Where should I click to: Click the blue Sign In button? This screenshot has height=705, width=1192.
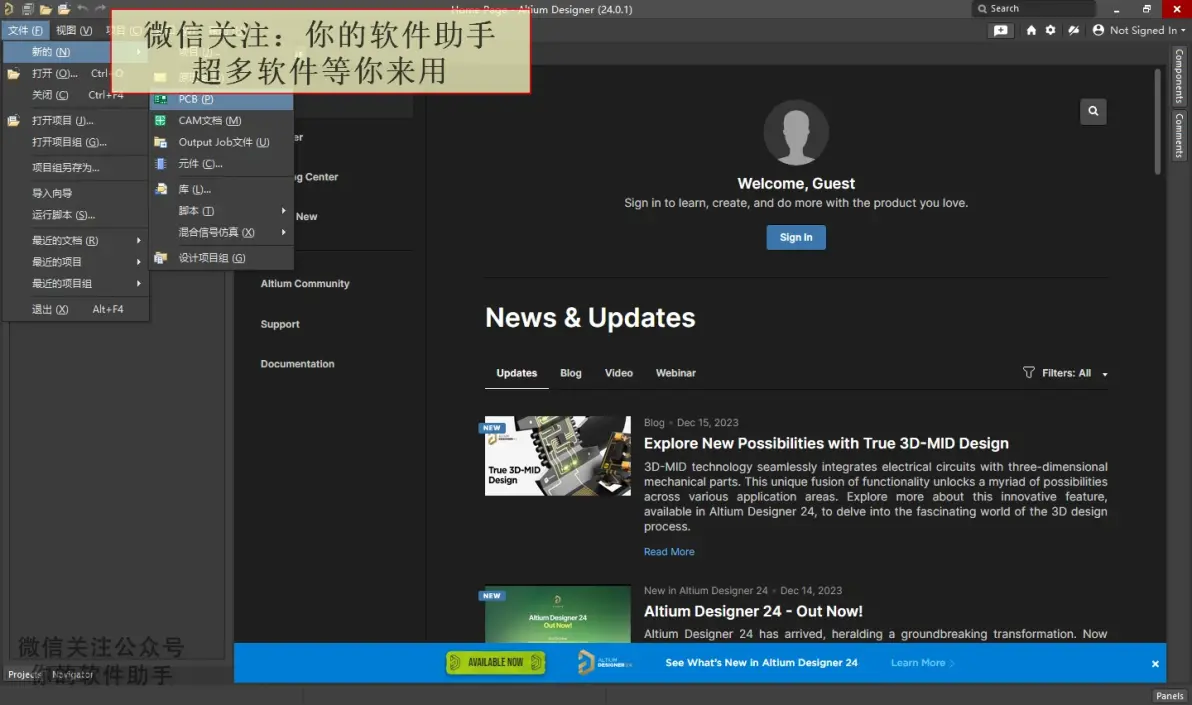tap(796, 237)
